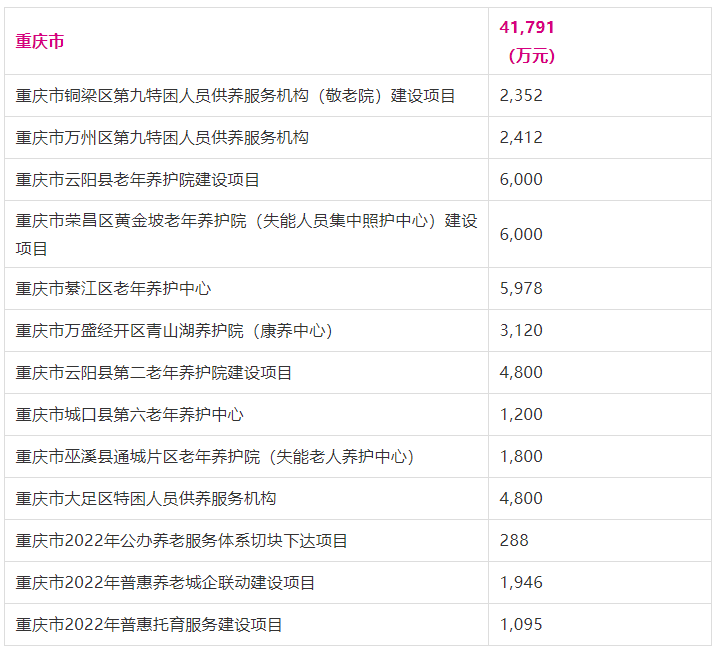Click the 云阳县老年养护院建设项目 entry
This screenshot has width=718, height=656.
138,180
